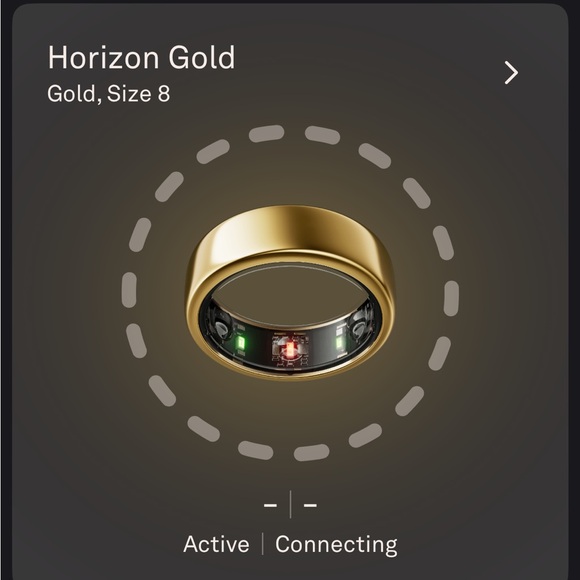Click the bottom segment of dashed circle
The image size is (580, 580).
coord(311,453)
